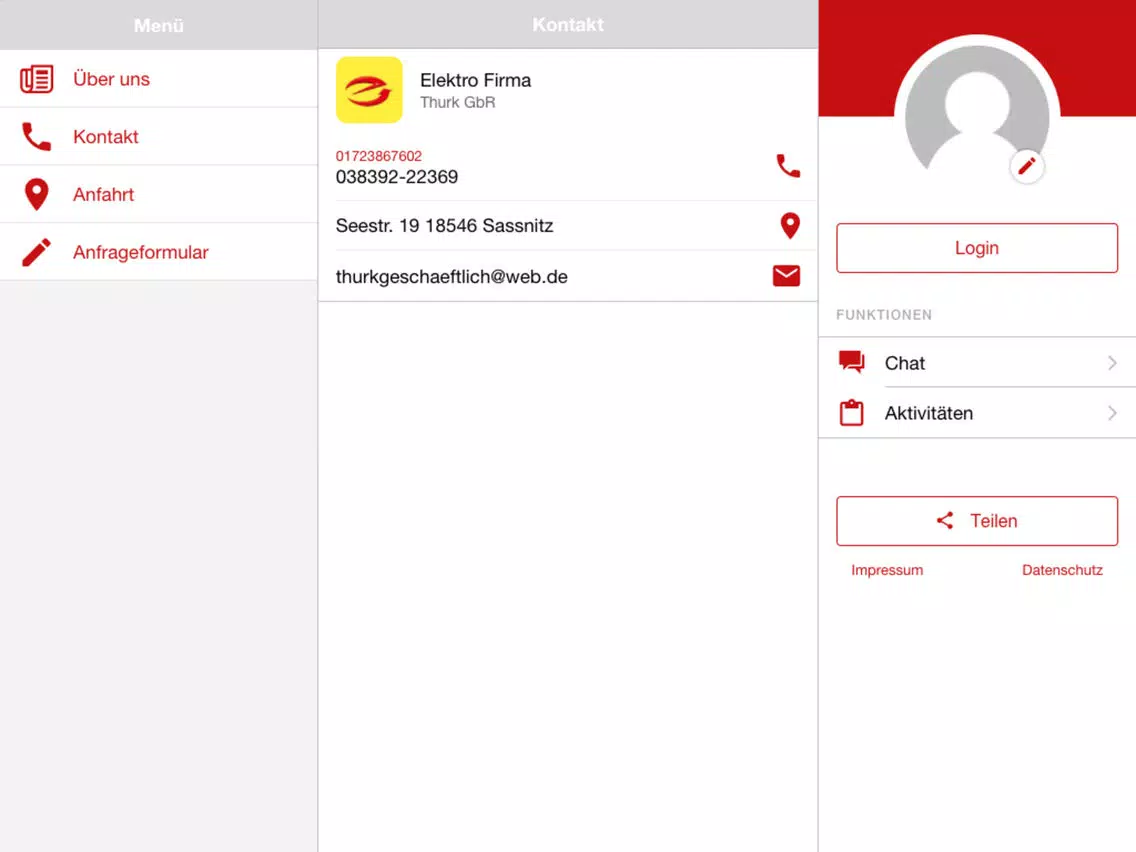
Task: Select Kontakt in the menu
Action: 159,136
